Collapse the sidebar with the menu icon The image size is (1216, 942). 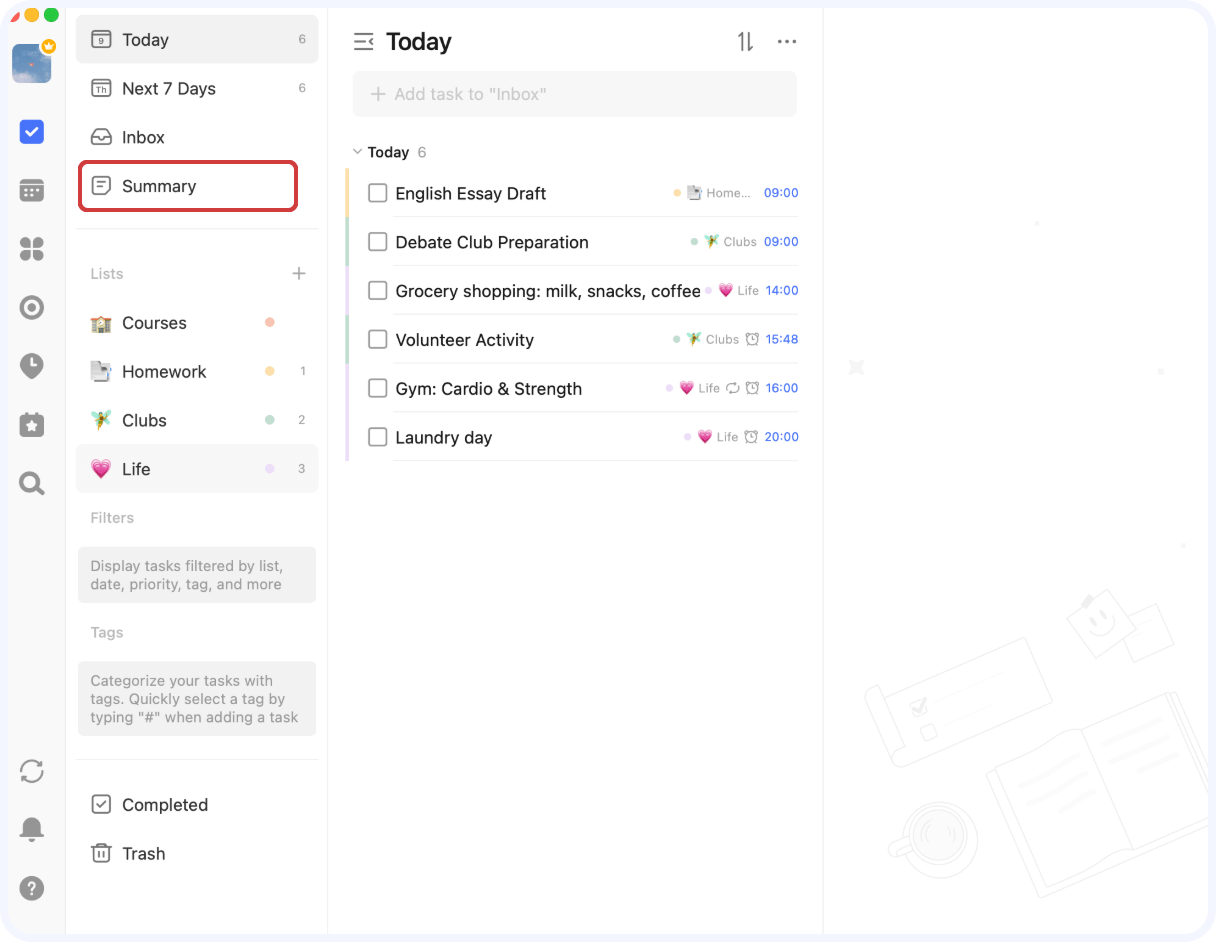pos(364,42)
